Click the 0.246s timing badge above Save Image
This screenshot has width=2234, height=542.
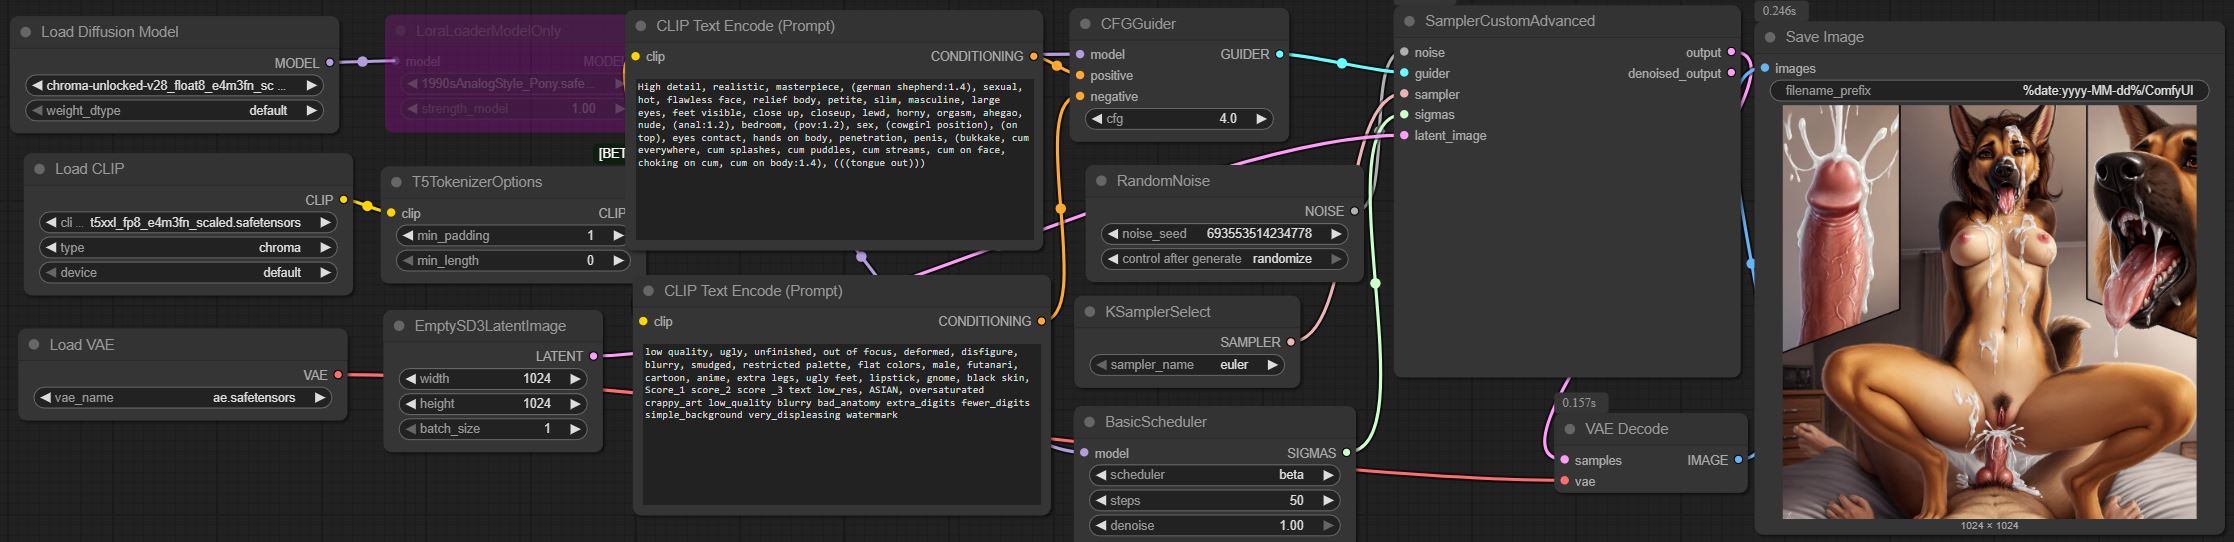click(x=1779, y=11)
